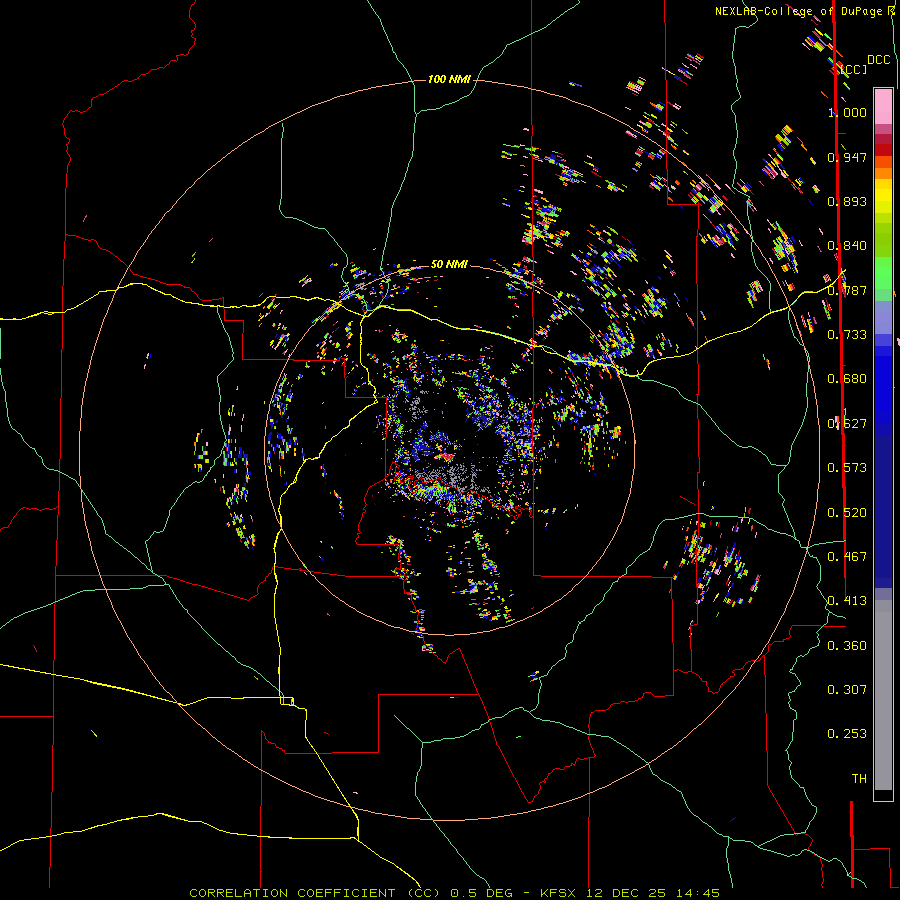Click the 0.680 legend value

pos(847,379)
